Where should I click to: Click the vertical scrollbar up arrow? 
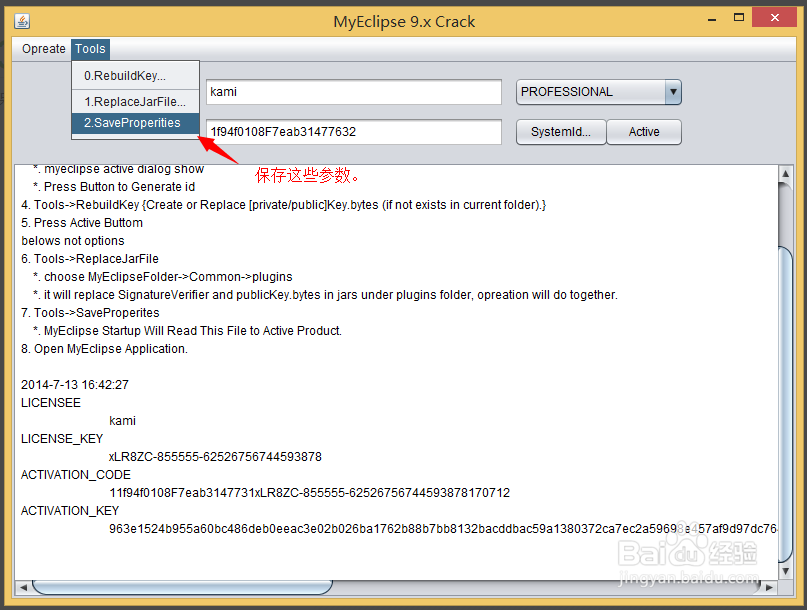785,173
